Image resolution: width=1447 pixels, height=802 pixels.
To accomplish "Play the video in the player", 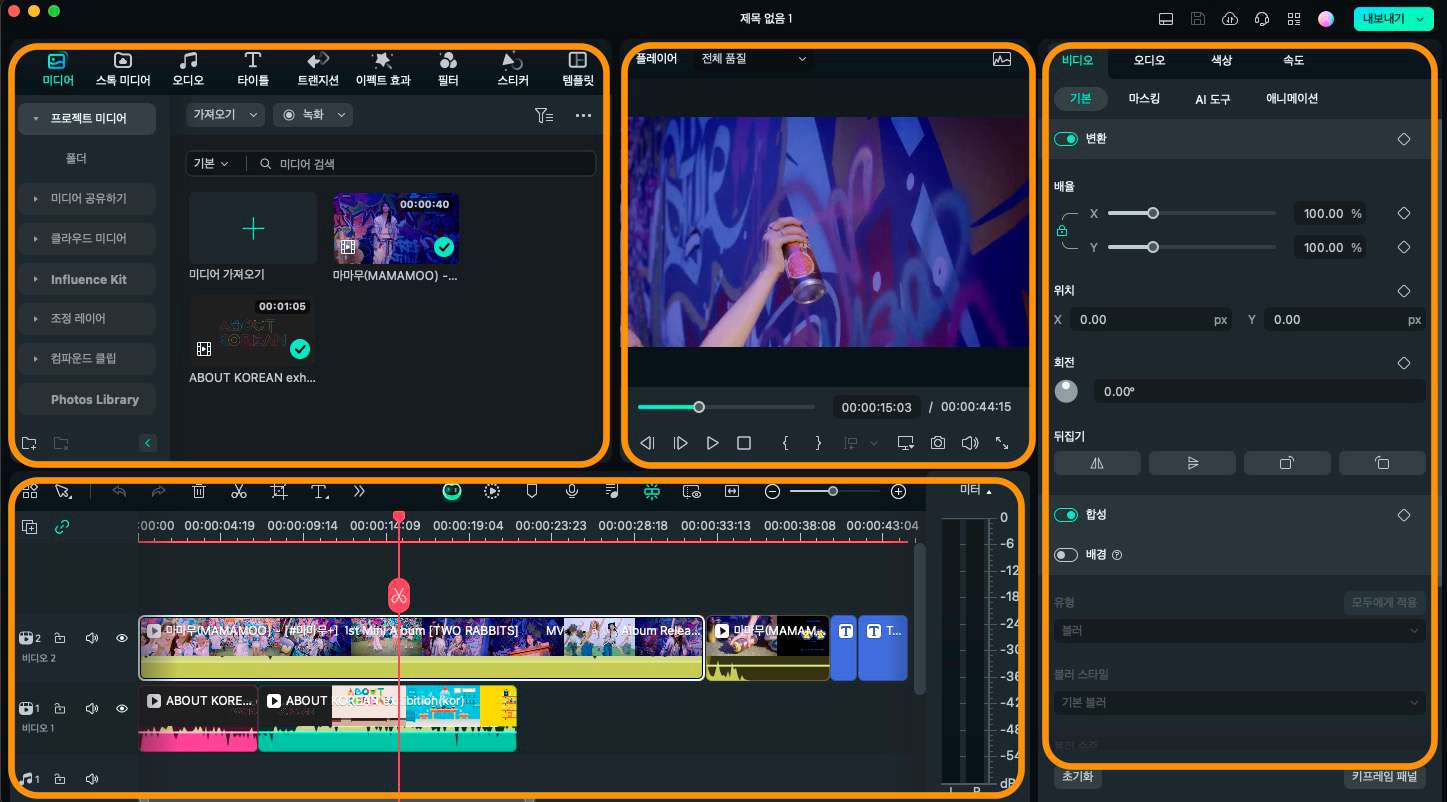I will [x=712, y=442].
